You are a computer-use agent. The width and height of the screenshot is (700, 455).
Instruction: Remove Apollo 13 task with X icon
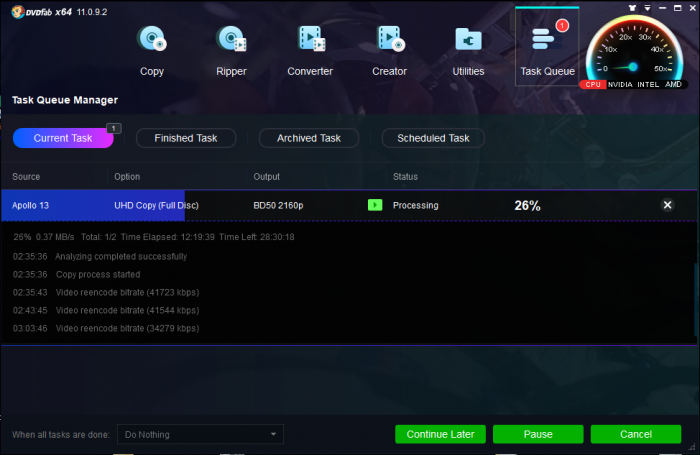pyautogui.click(x=668, y=205)
